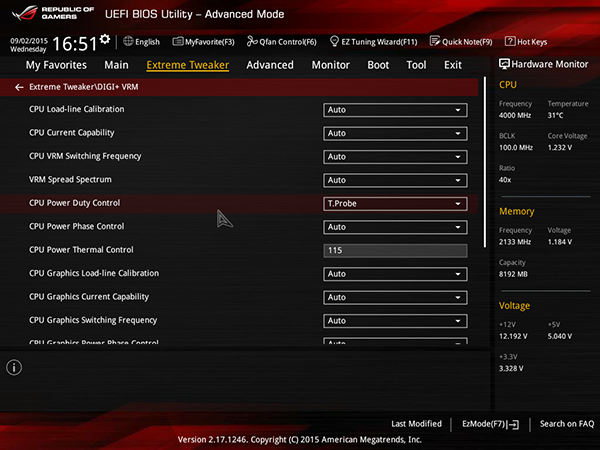Screen dimensions: 600x450
Task: Click the info circle icon
Action: 14,367
